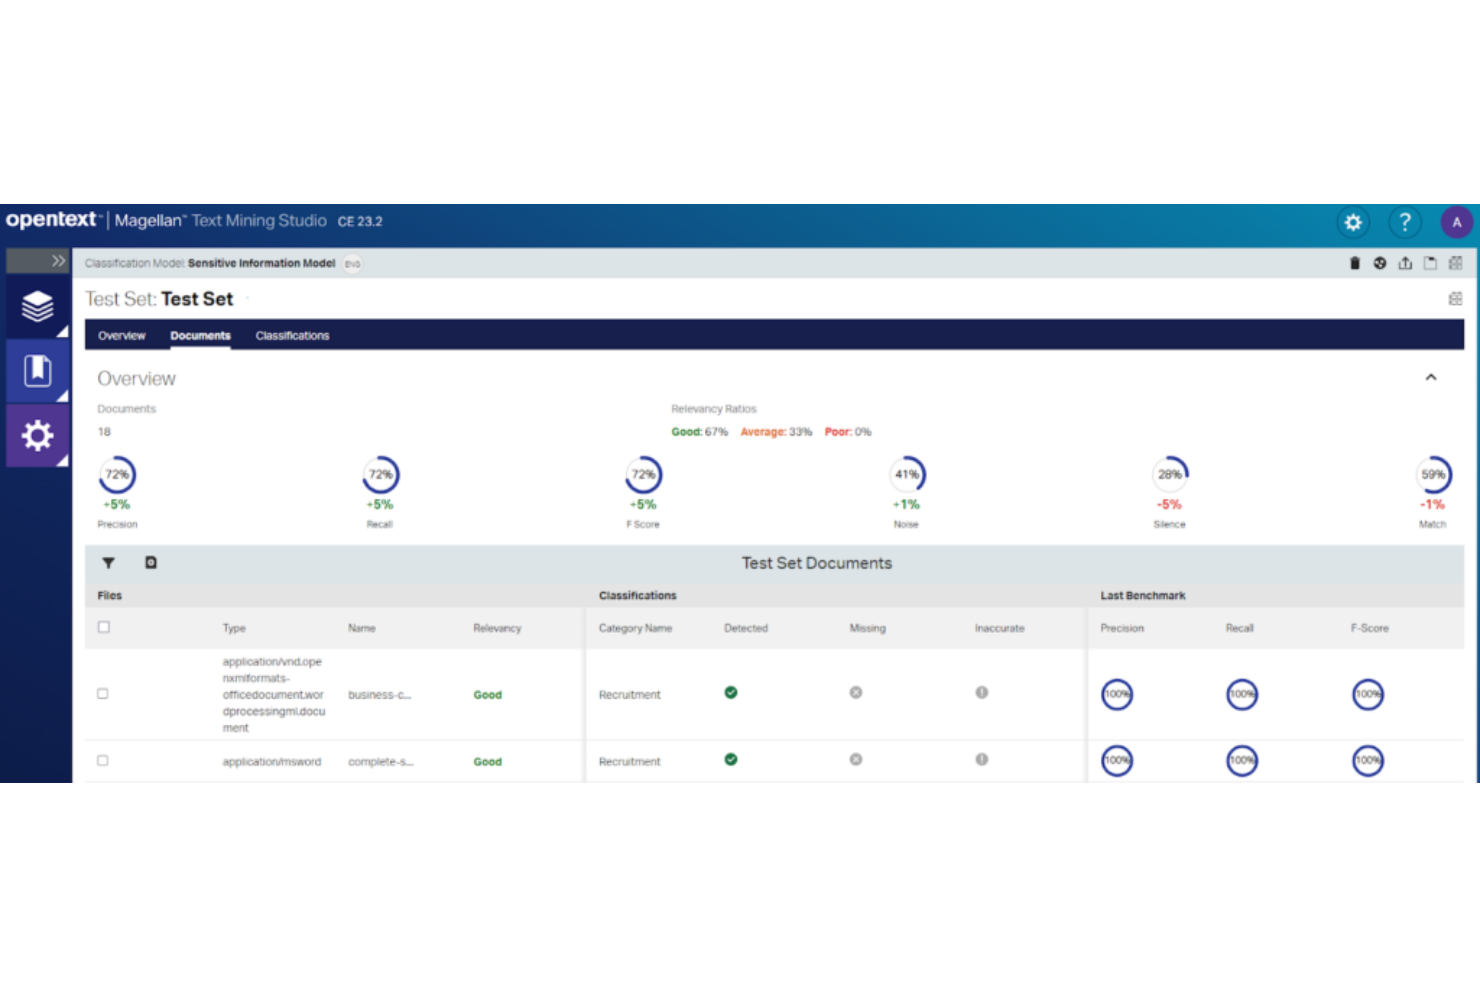Open Magellan settings via the gear icon
Image resolution: width=1480 pixels, height=987 pixels.
click(1353, 222)
